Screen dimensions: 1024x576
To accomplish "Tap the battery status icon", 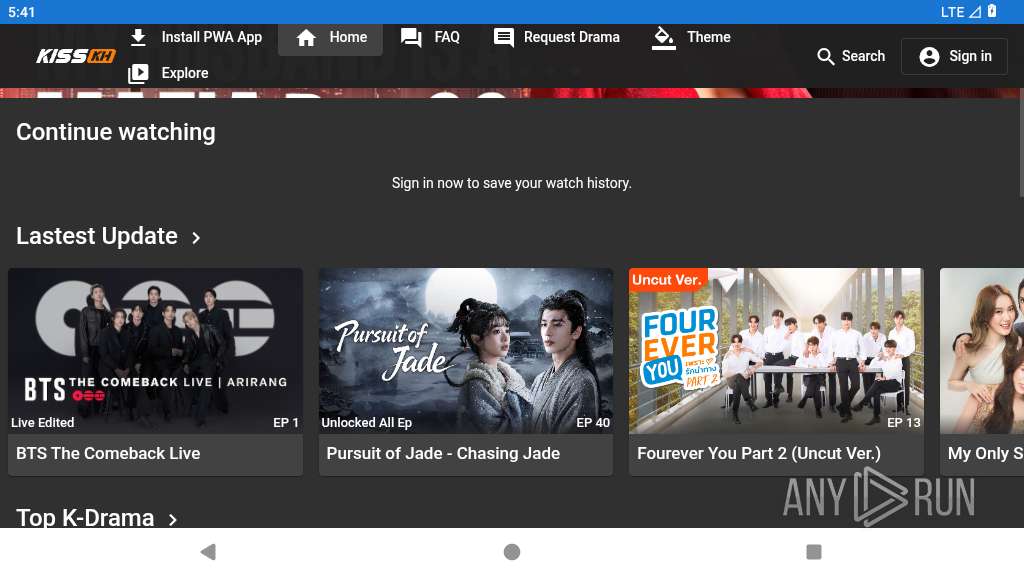I will click(992, 11).
